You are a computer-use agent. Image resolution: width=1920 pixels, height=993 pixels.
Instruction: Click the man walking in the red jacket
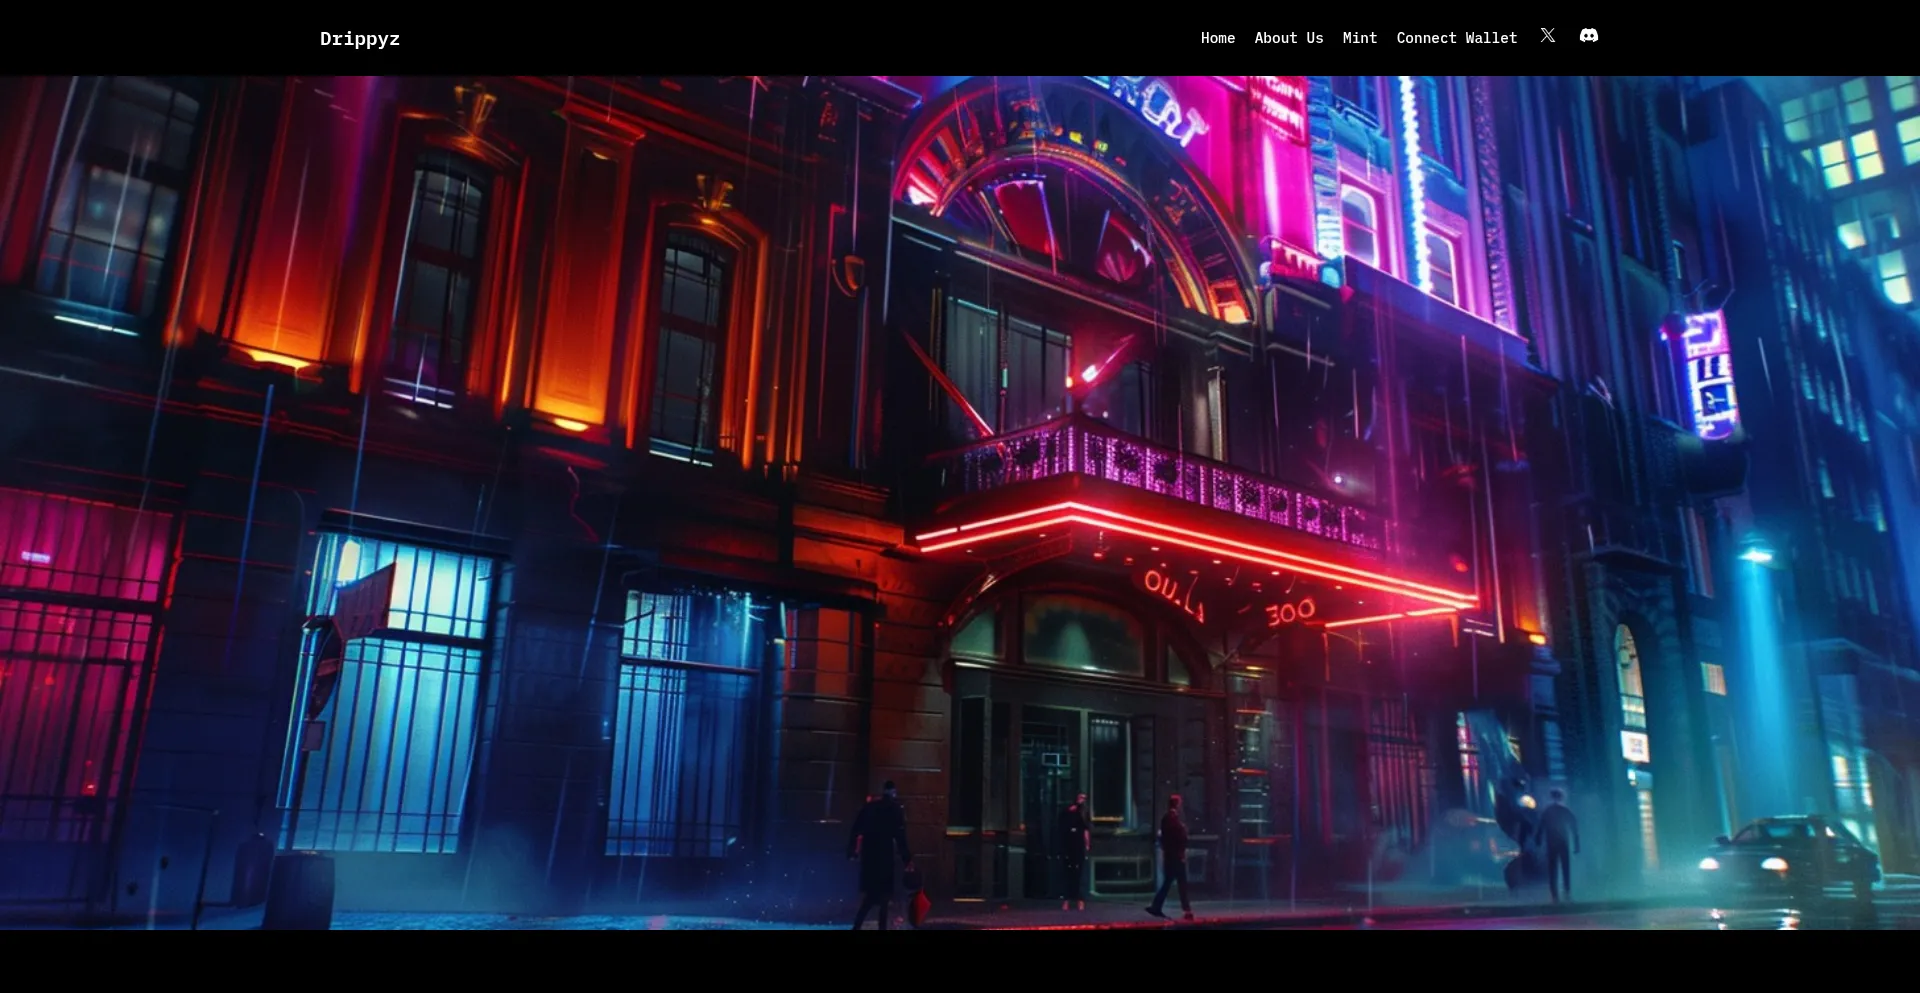(x=1173, y=855)
